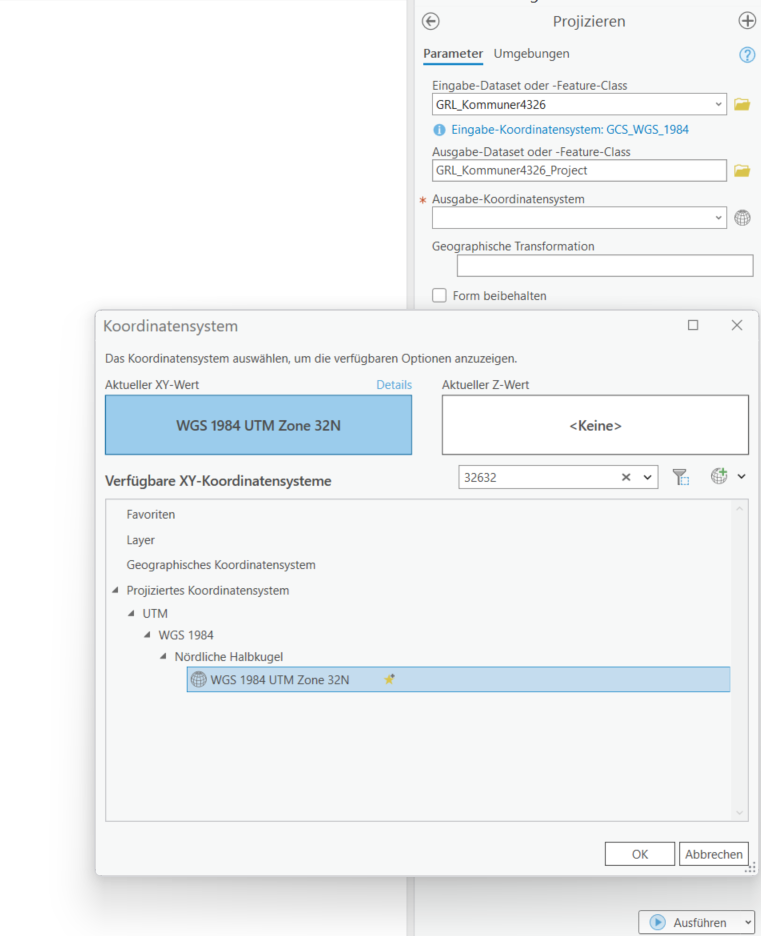Open search history dropdown of 32632 box
This screenshot has height=936, width=761.
tap(647, 477)
